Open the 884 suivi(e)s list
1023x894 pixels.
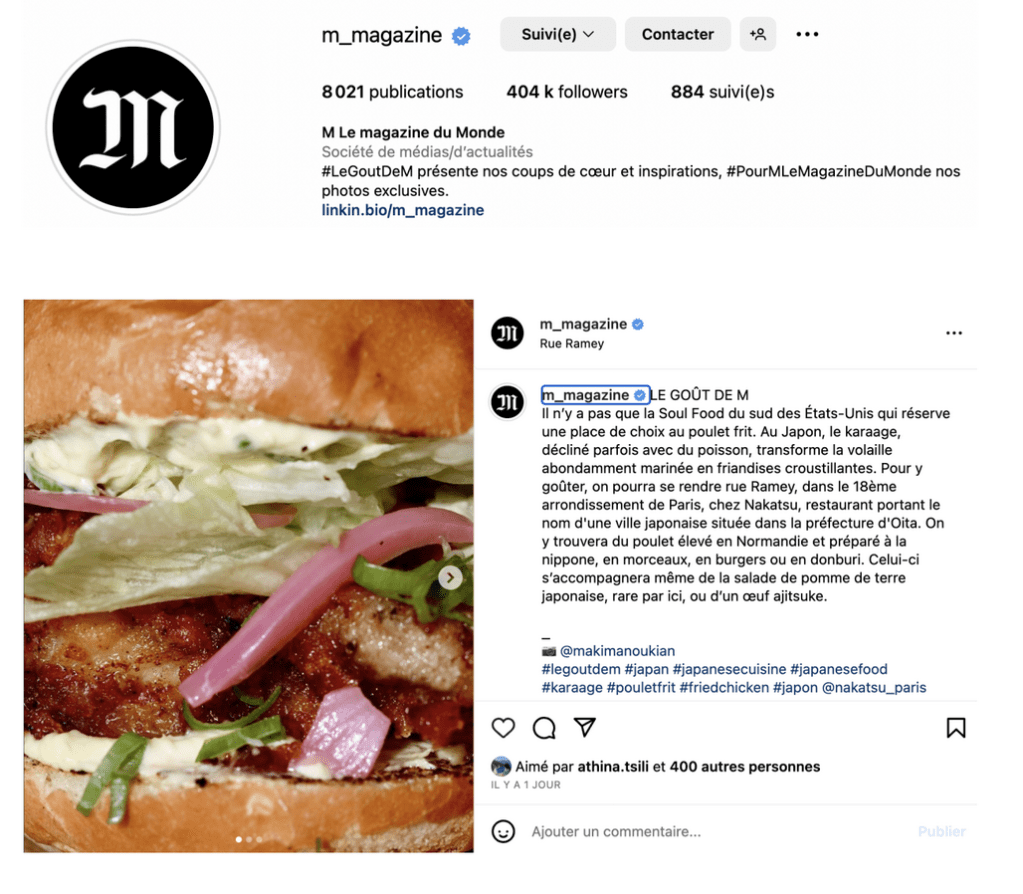tap(722, 92)
